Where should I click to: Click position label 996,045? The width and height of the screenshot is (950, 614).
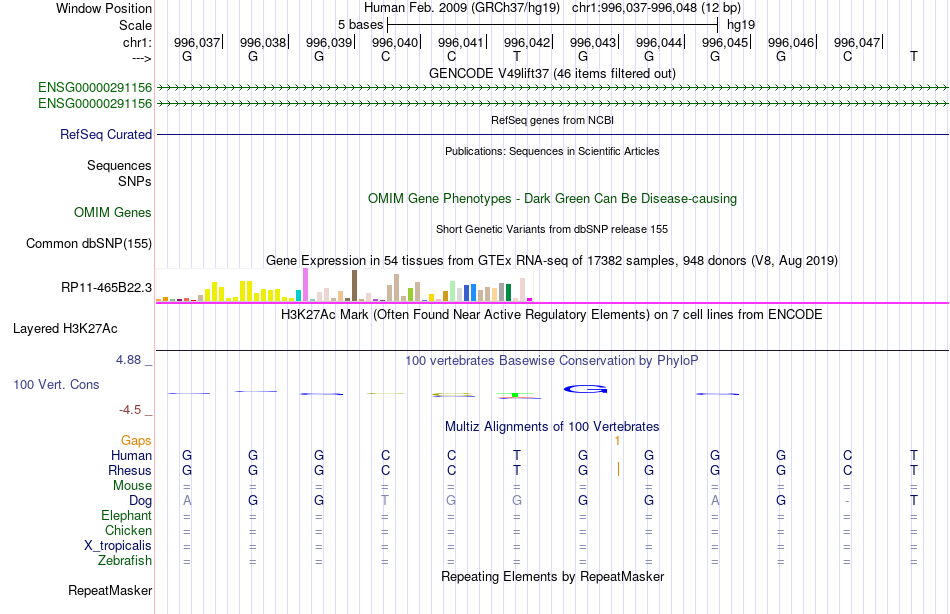(x=725, y=42)
